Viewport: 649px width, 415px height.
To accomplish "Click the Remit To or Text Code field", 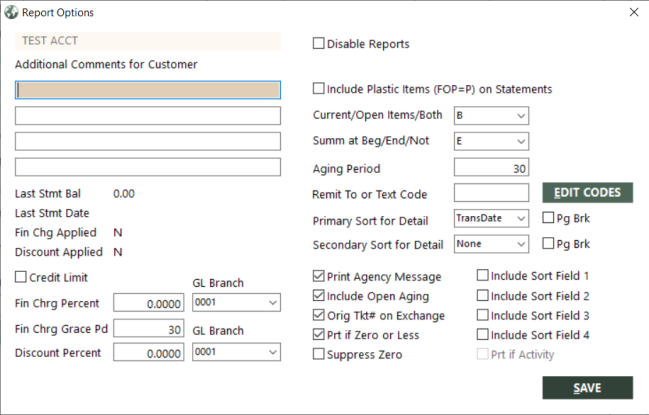I will [x=491, y=193].
